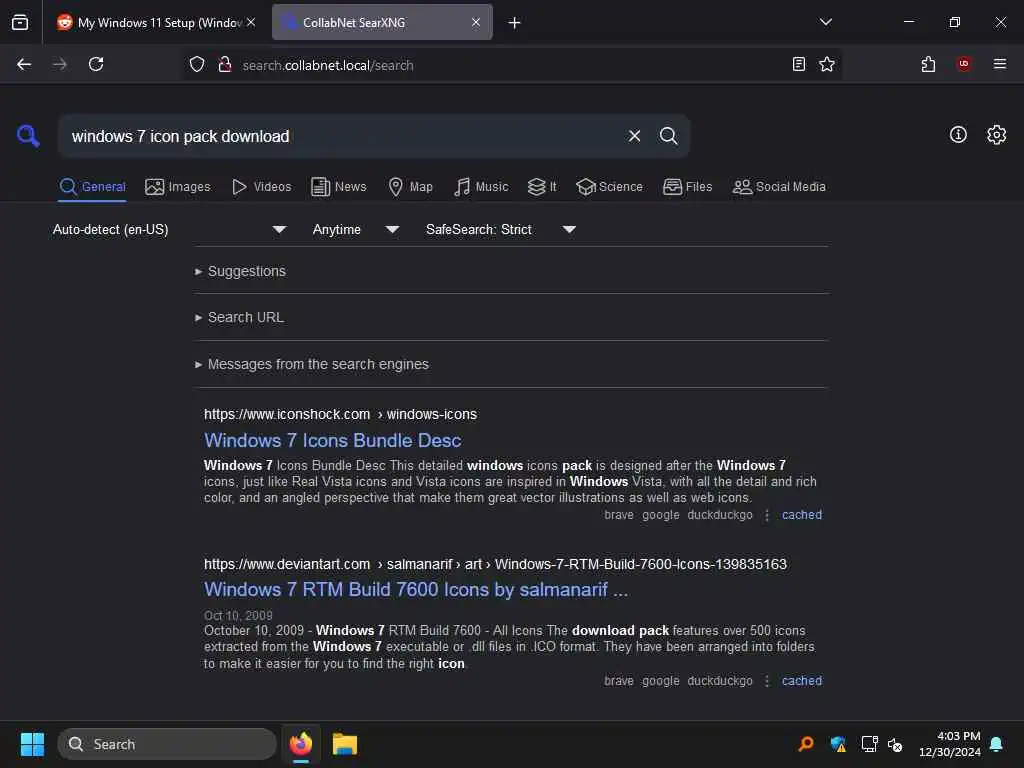Open the Files category
Image resolution: width=1024 pixels, height=768 pixels.
tap(687, 187)
